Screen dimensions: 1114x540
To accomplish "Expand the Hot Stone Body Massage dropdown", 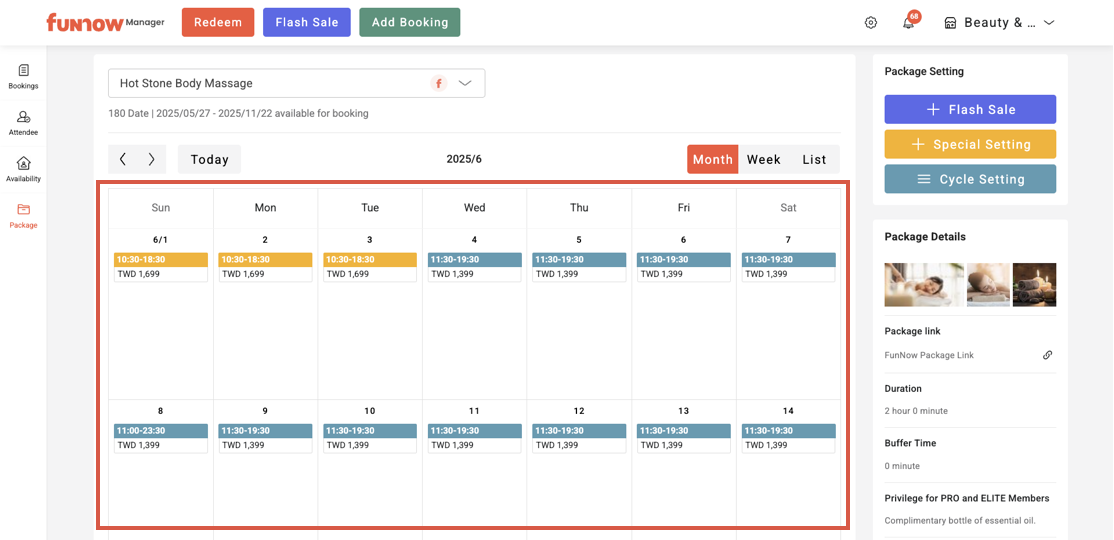I will (465, 83).
